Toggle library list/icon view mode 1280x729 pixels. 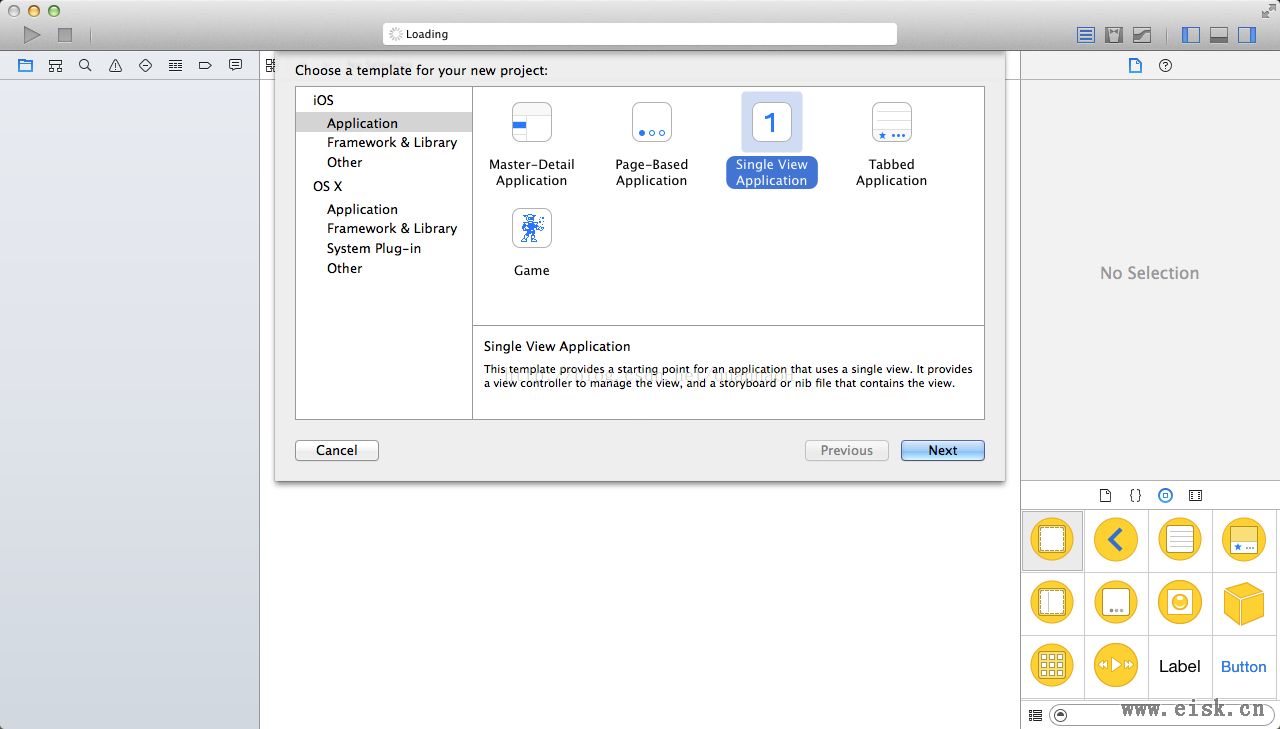pyautogui.click(x=1035, y=715)
